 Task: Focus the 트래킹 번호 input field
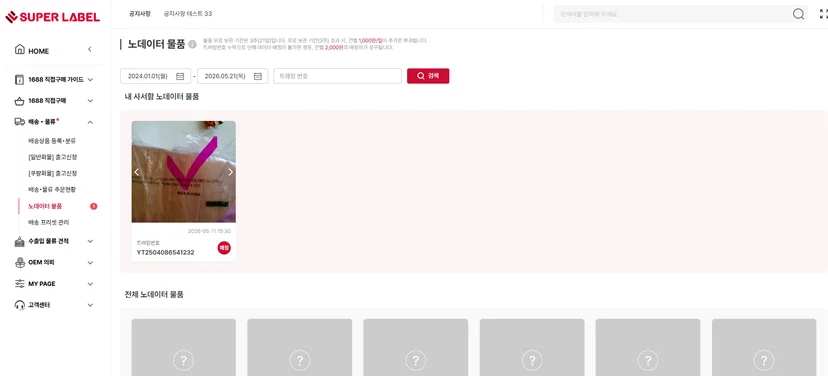point(337,76)
